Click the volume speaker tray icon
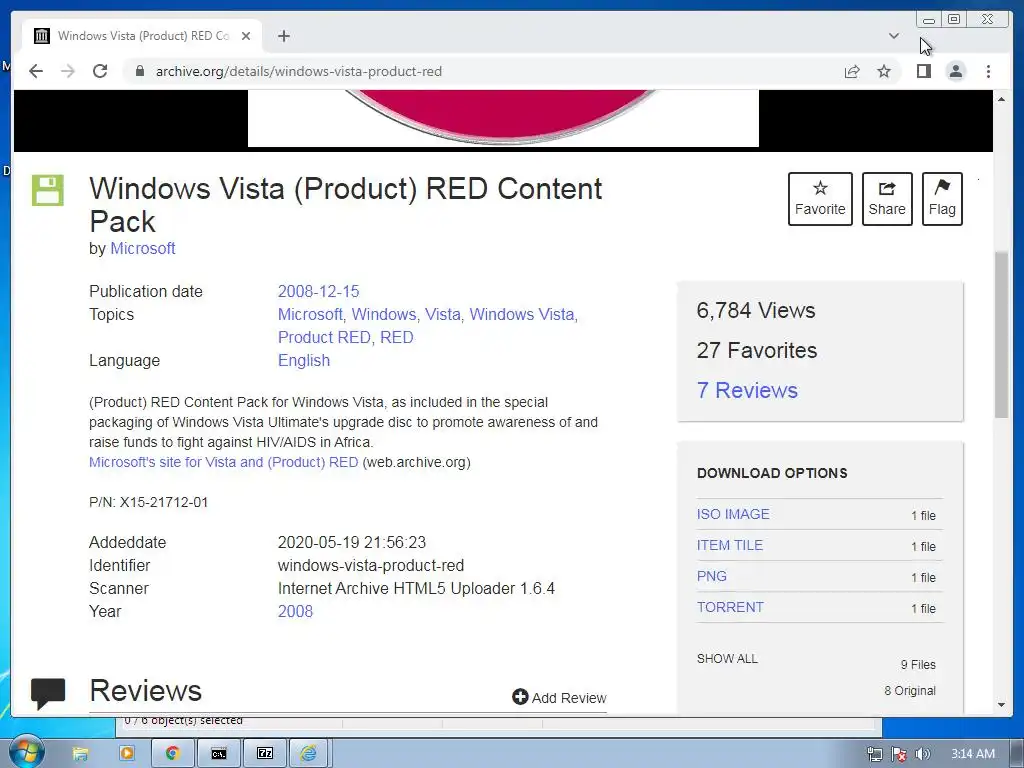Viewport: 1024px width, 768px height. [x=922, y=754]
